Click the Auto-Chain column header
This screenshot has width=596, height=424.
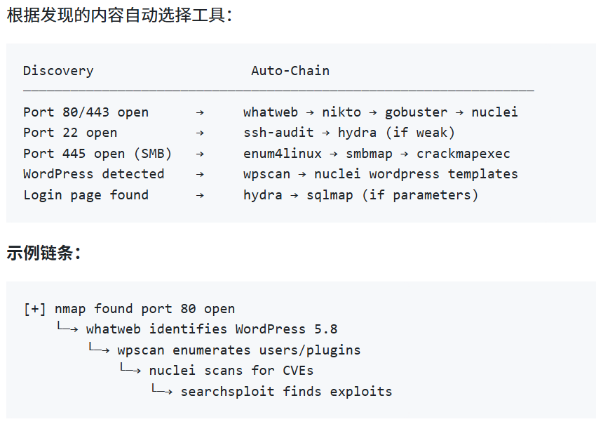click(x=290, y=71)
